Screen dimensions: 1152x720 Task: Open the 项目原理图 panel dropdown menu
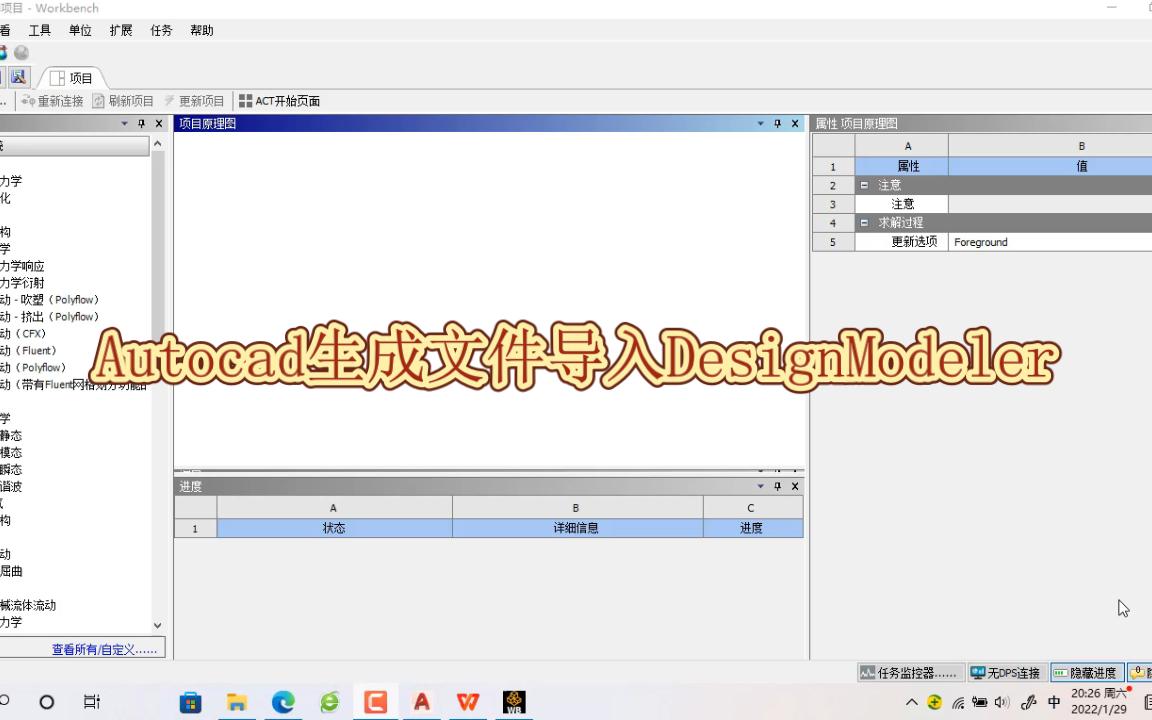coord(760,123)
